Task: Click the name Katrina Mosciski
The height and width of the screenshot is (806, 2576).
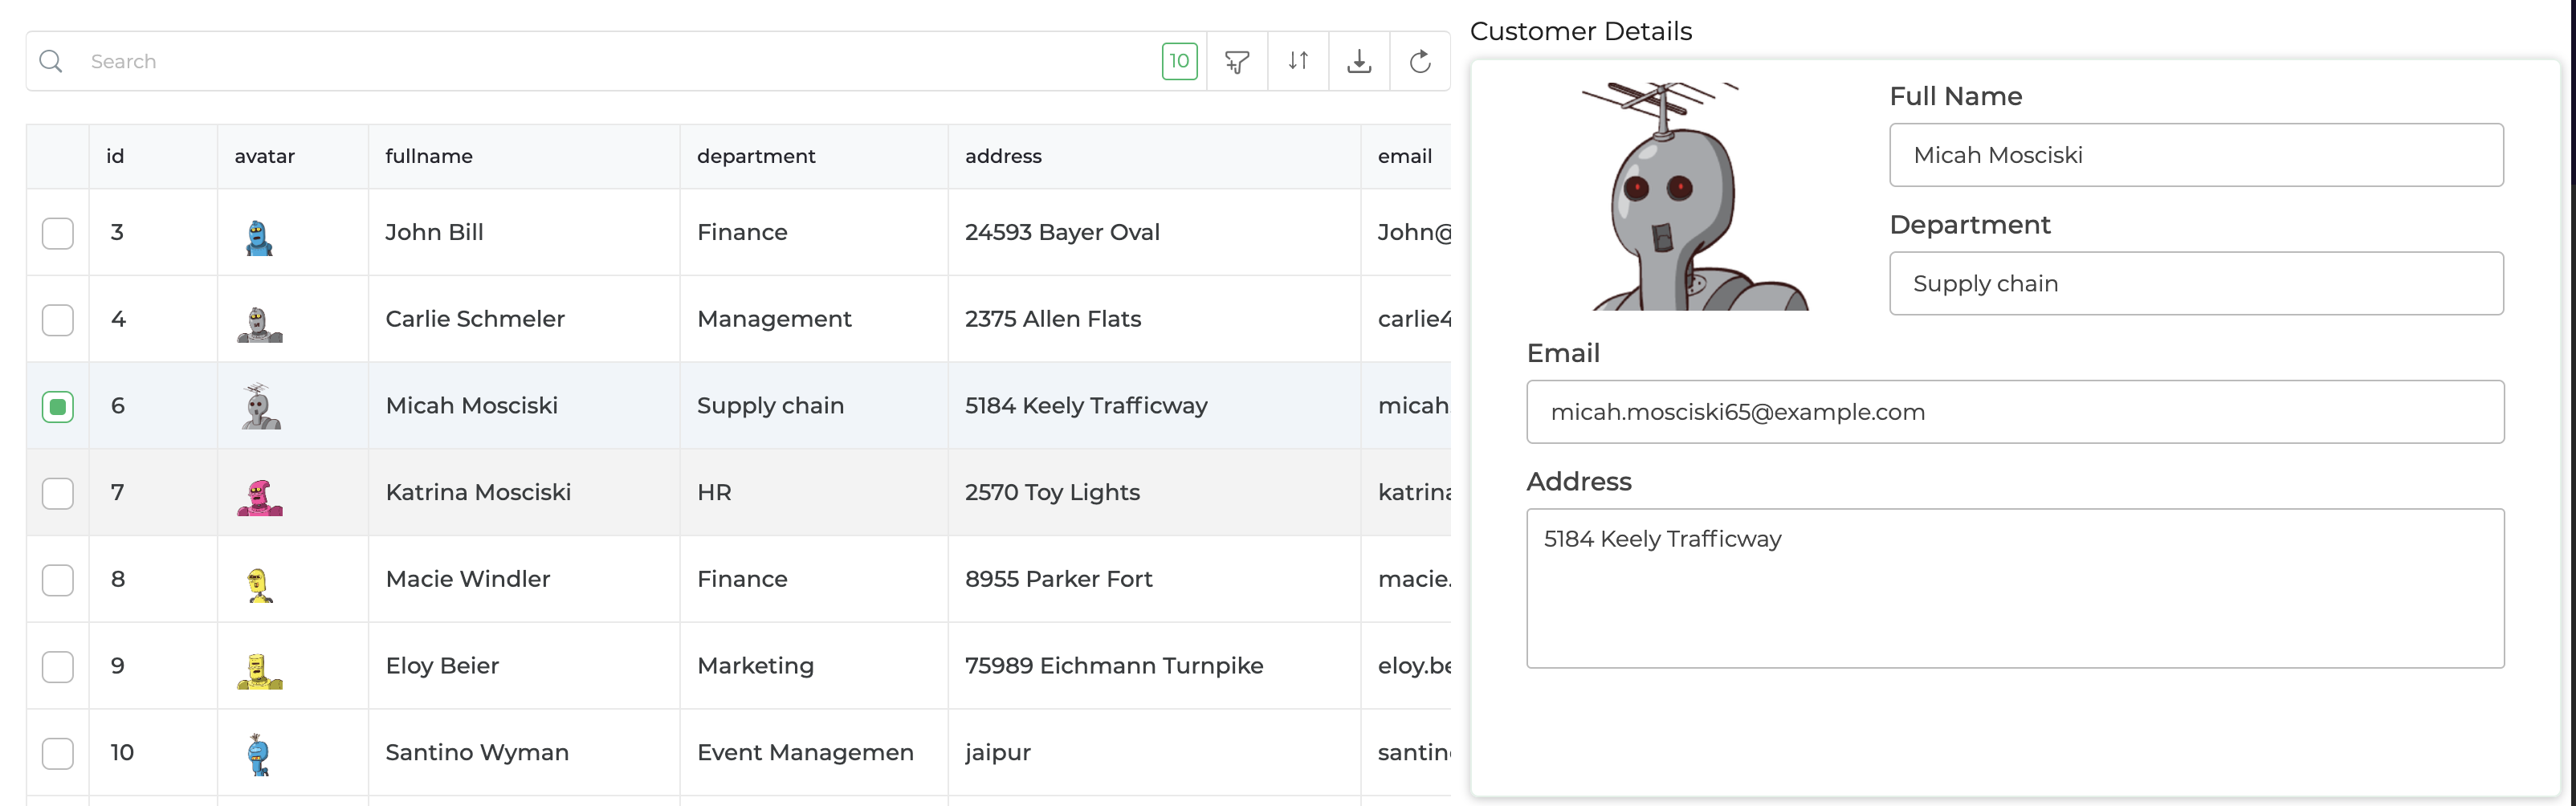Action: pos(478,492)
